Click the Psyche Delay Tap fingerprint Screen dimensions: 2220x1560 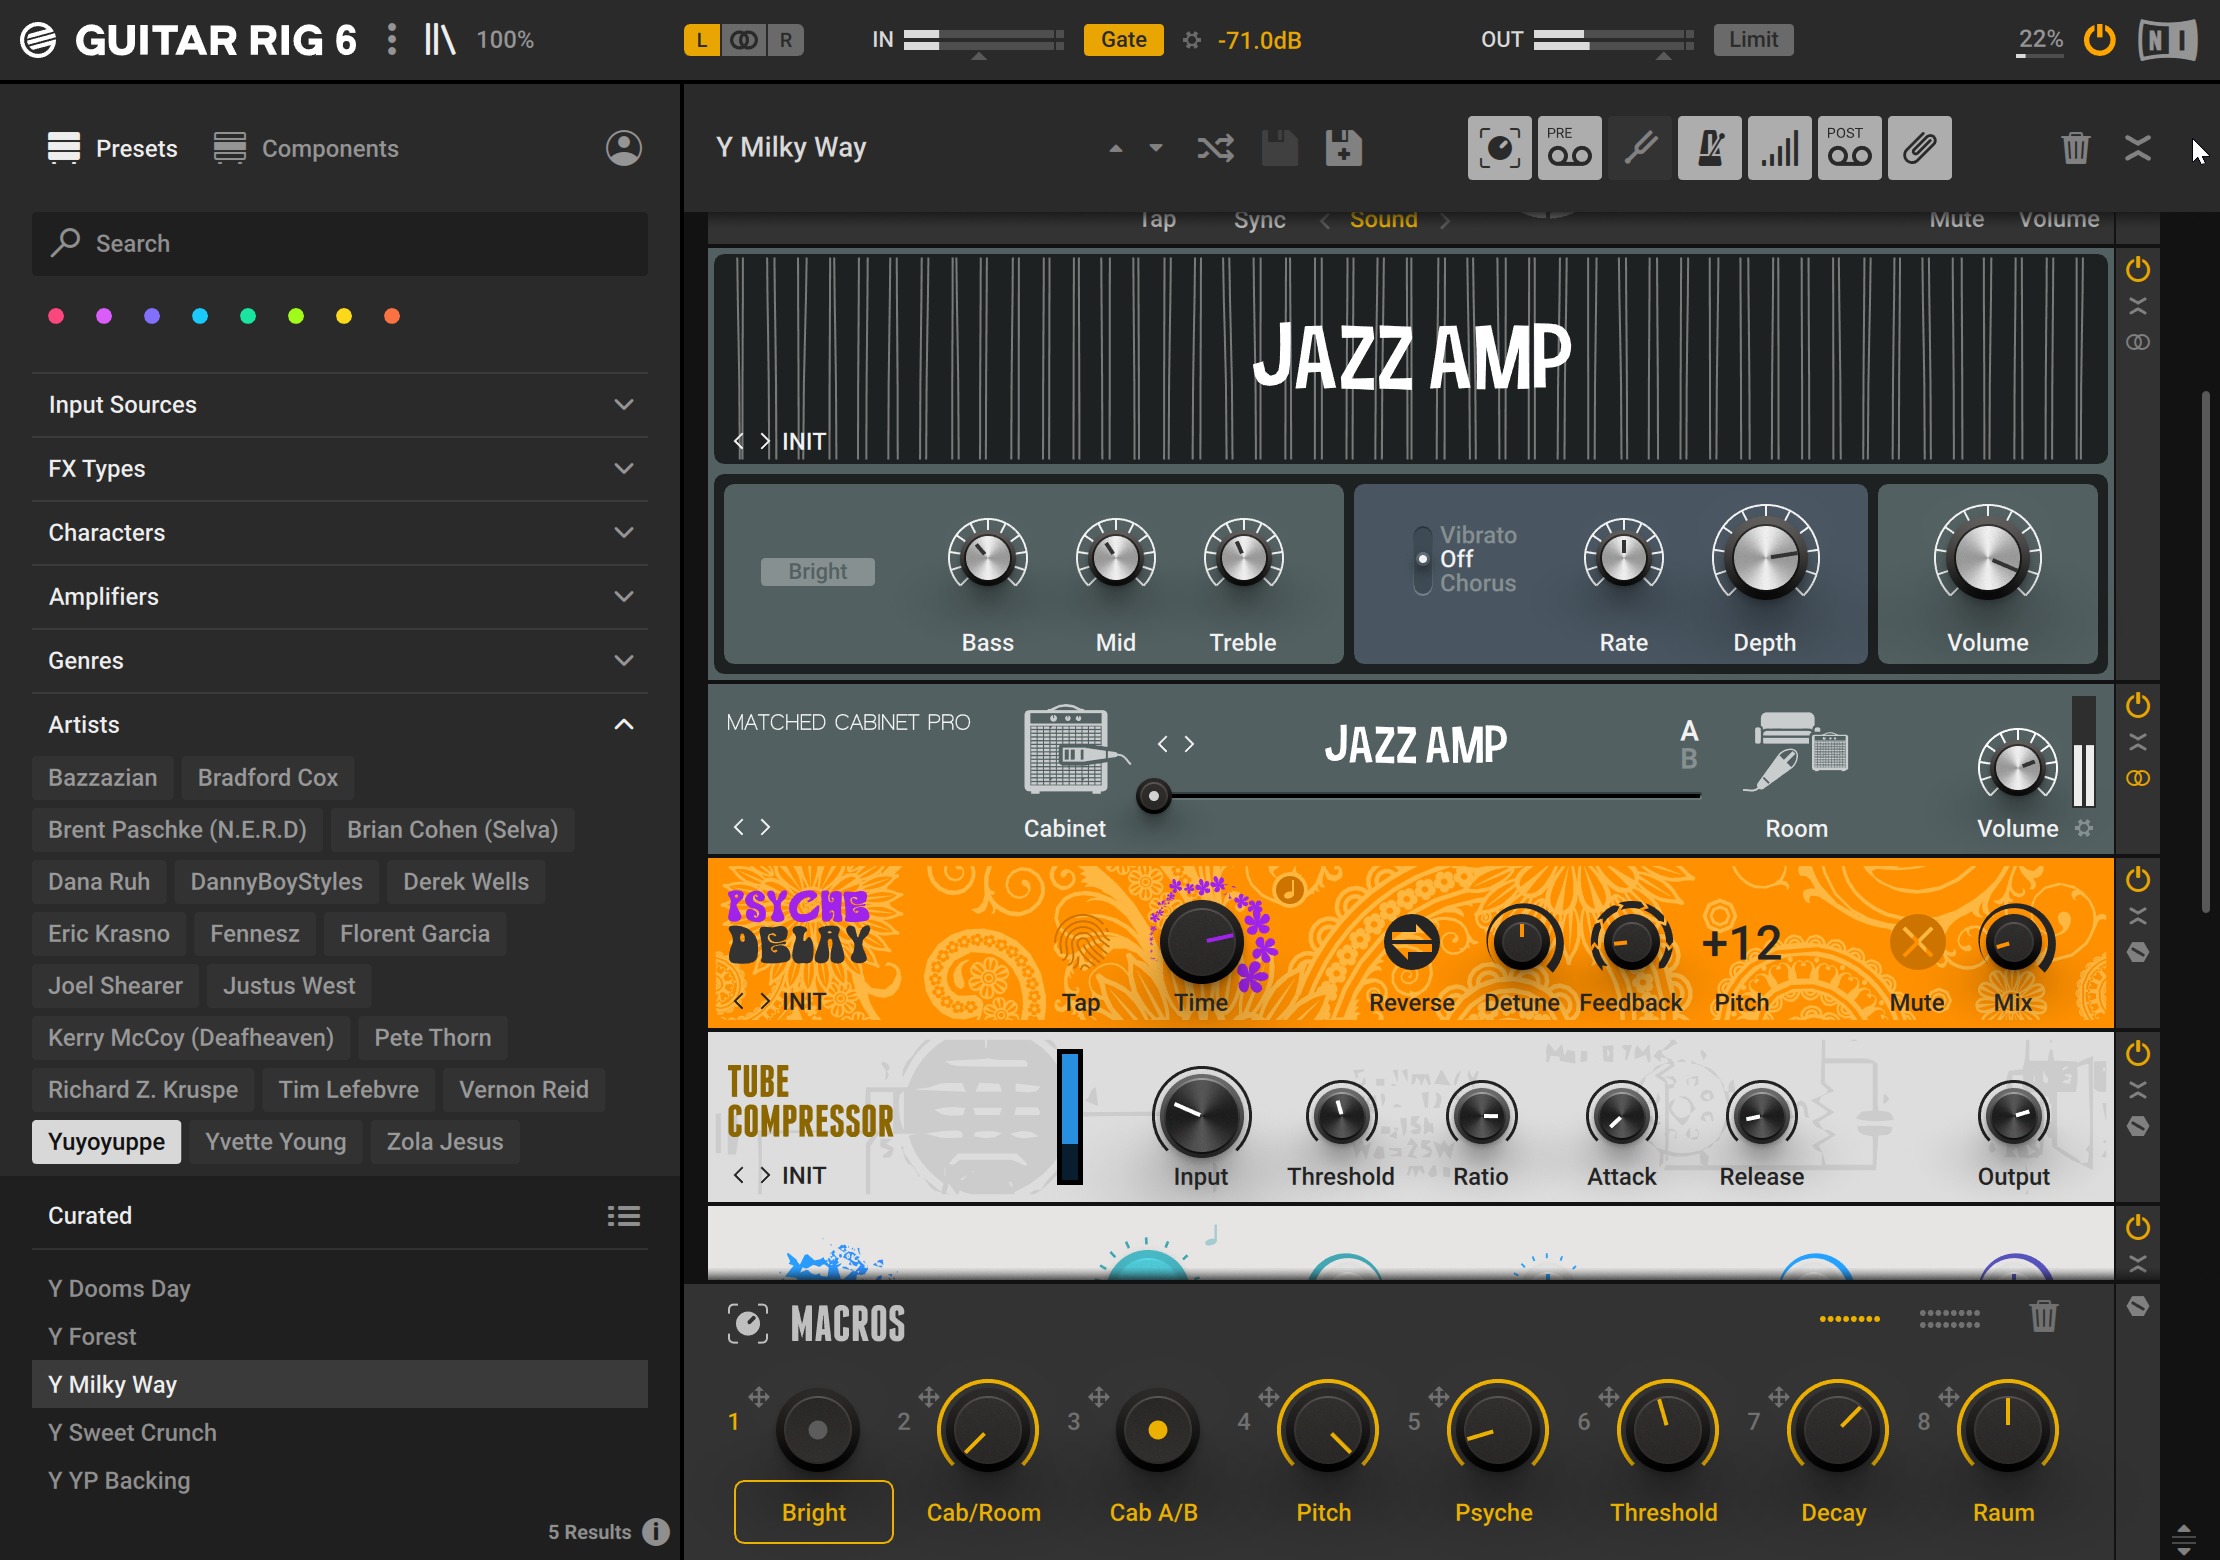click(1081, 941)
